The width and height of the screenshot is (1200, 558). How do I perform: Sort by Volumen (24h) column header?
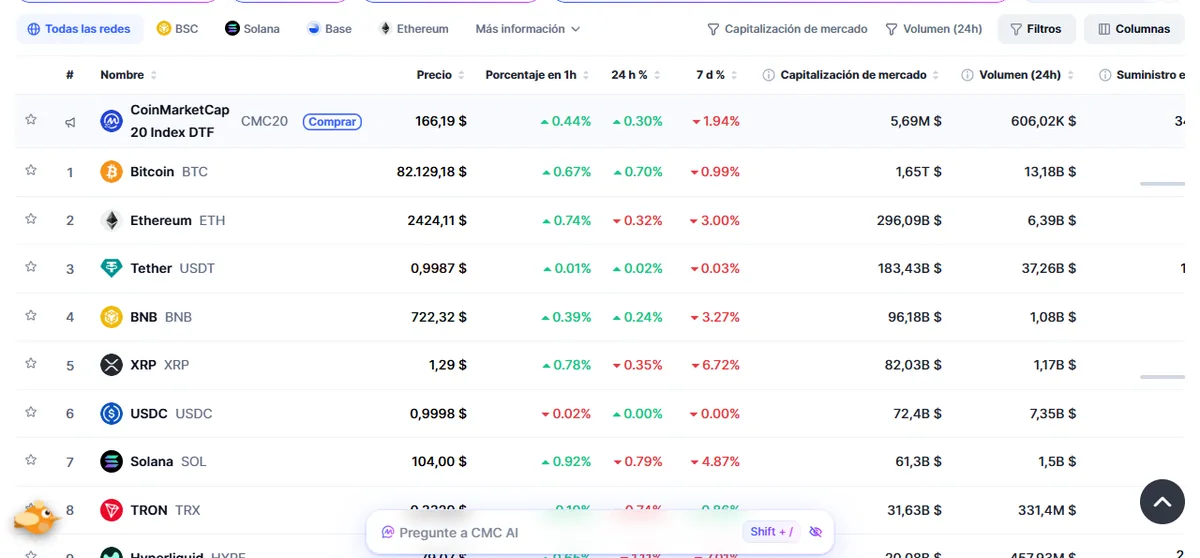click(x=1027, y=75)
